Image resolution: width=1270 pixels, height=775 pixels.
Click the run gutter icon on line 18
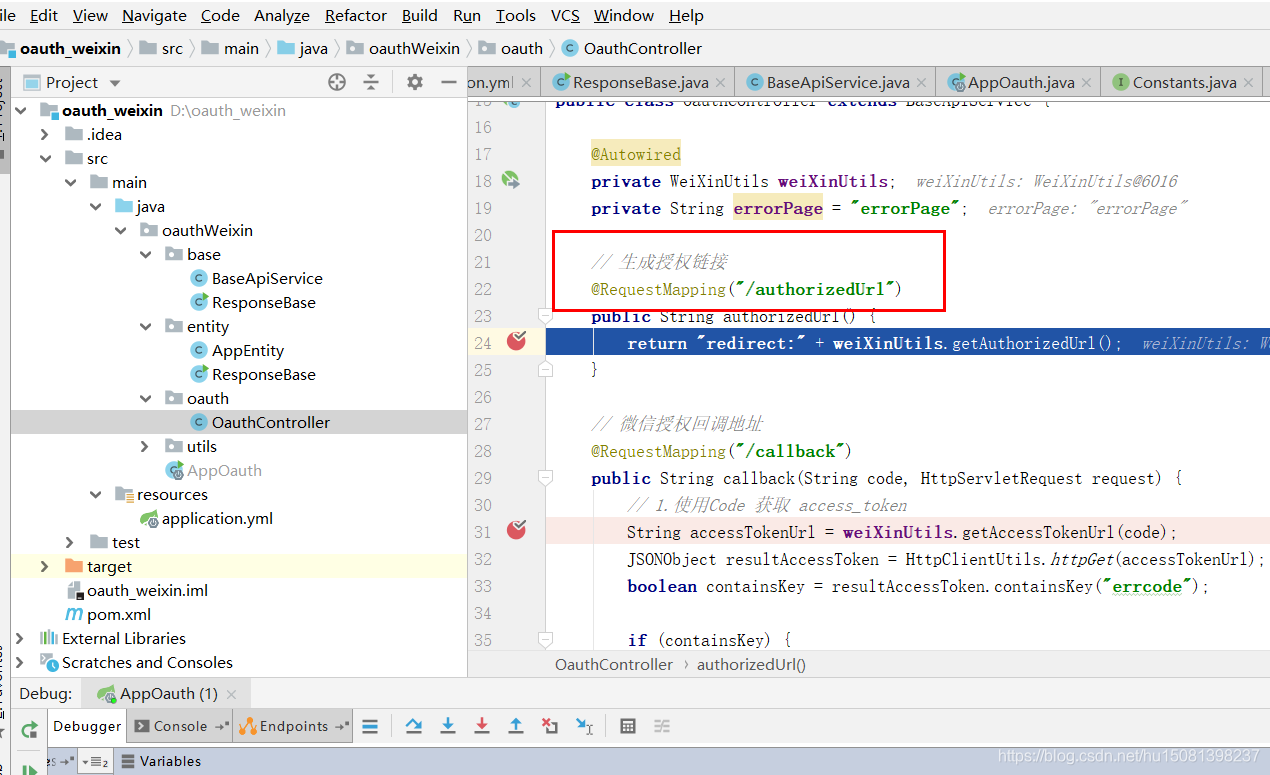click(x=511, y=181)
